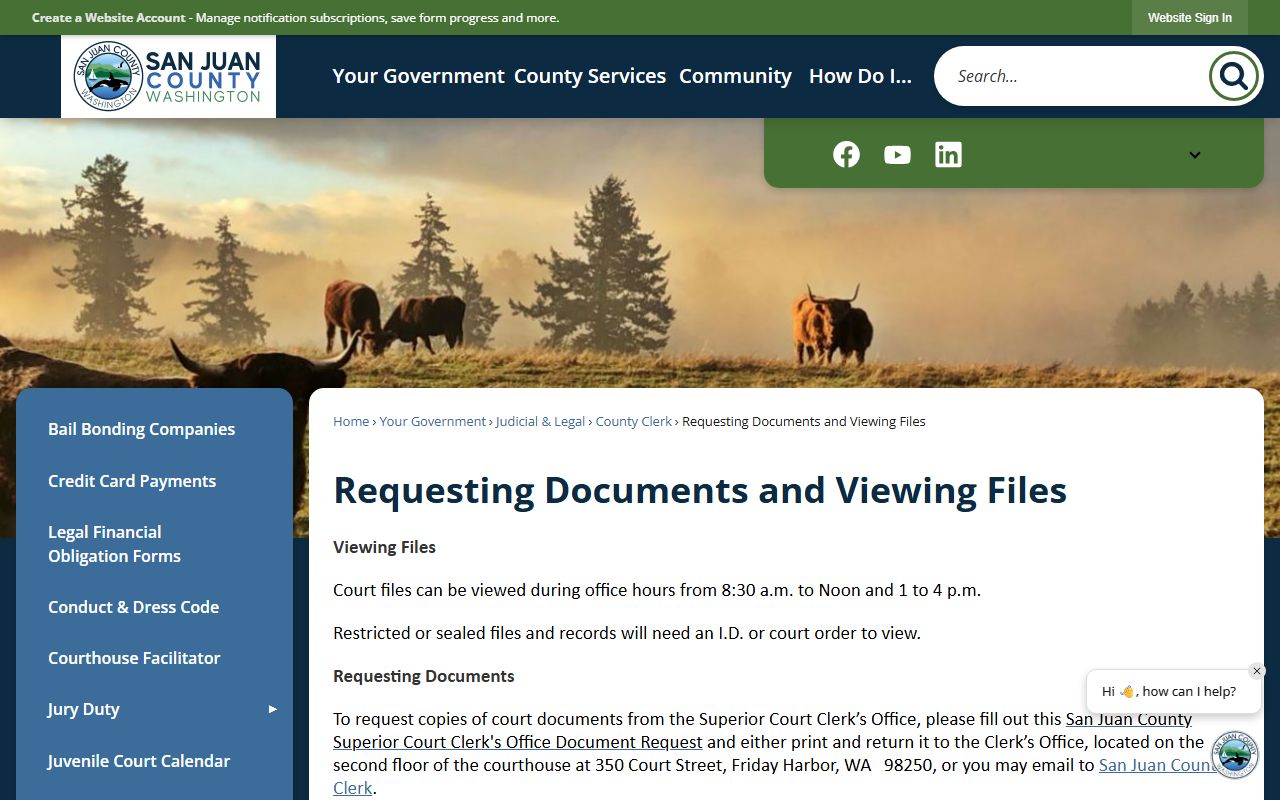
Task: Open How Do I... menu
Action: [x=860, y=76]
